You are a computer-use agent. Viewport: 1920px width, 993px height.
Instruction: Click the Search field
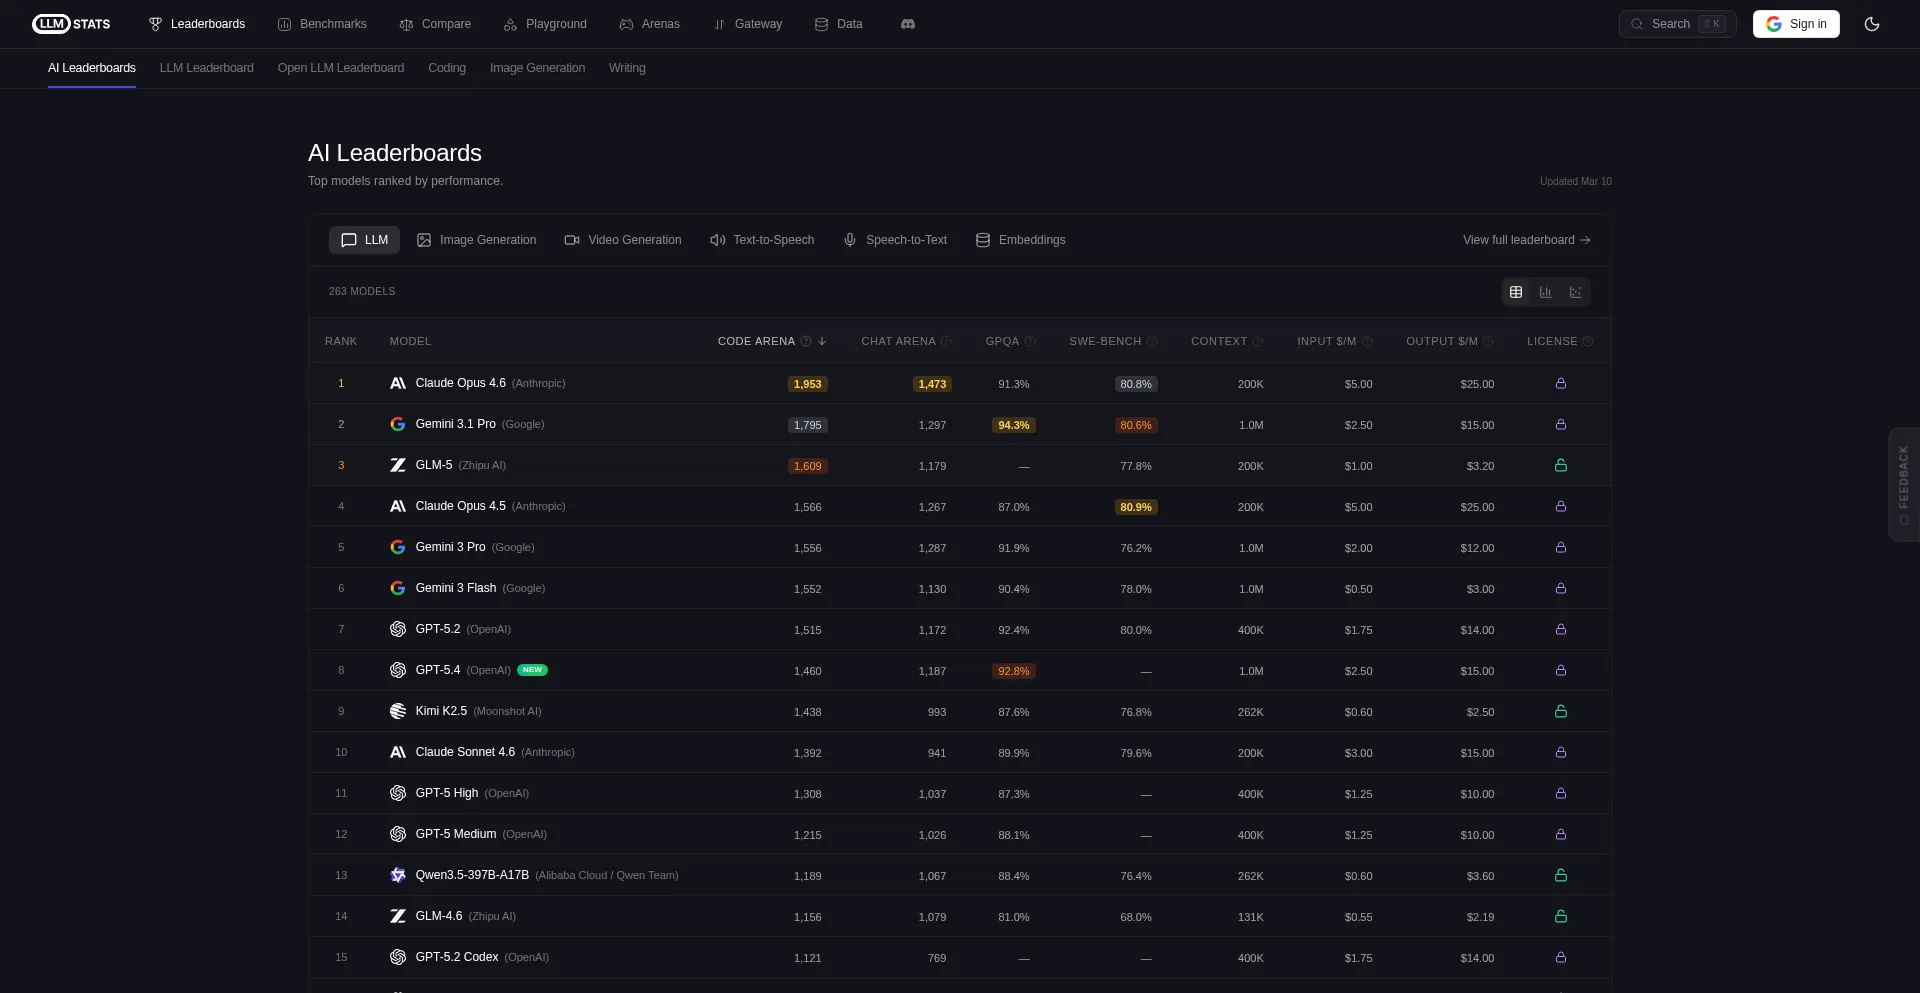(x=1678, y=24)
